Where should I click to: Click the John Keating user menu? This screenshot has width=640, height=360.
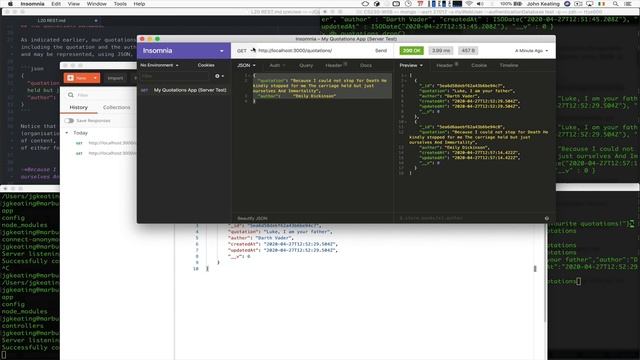click(x=543, y=4)
